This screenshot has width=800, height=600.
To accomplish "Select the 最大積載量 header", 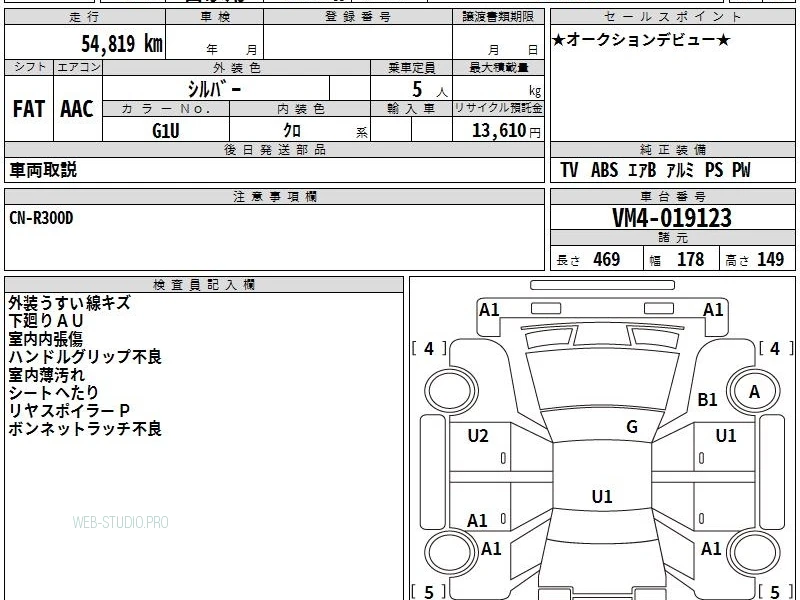I will (x=498, y=67).
